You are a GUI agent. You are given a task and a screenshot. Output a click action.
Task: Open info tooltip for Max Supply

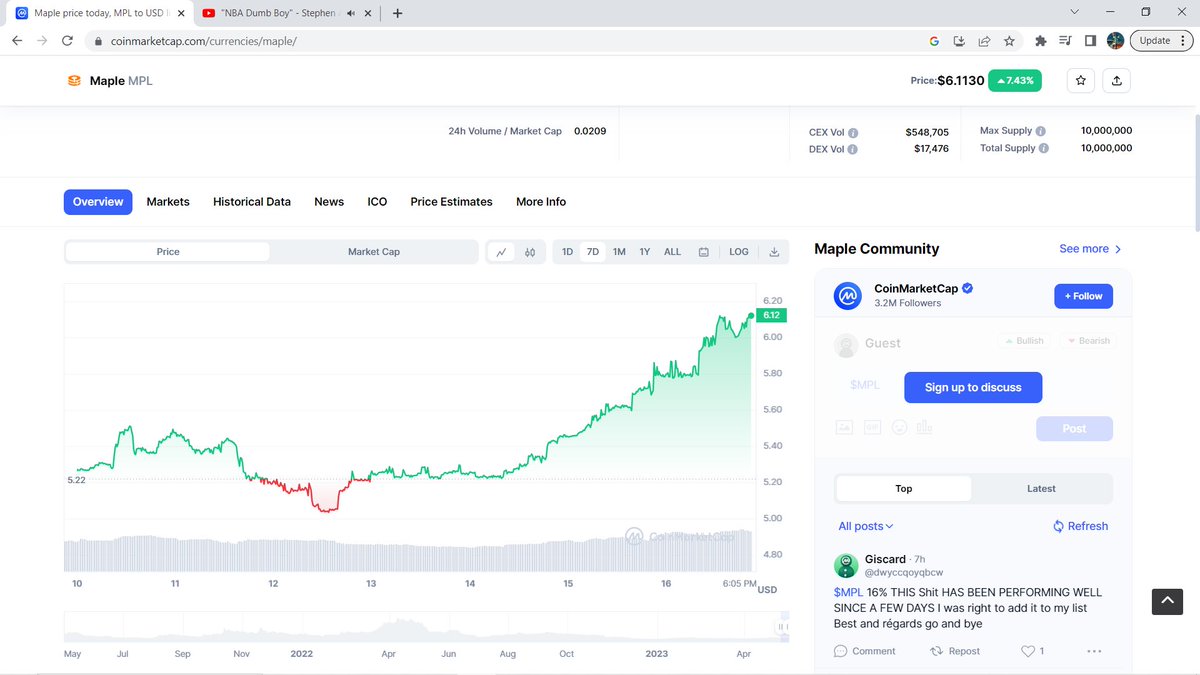(x=1041, y=131)
